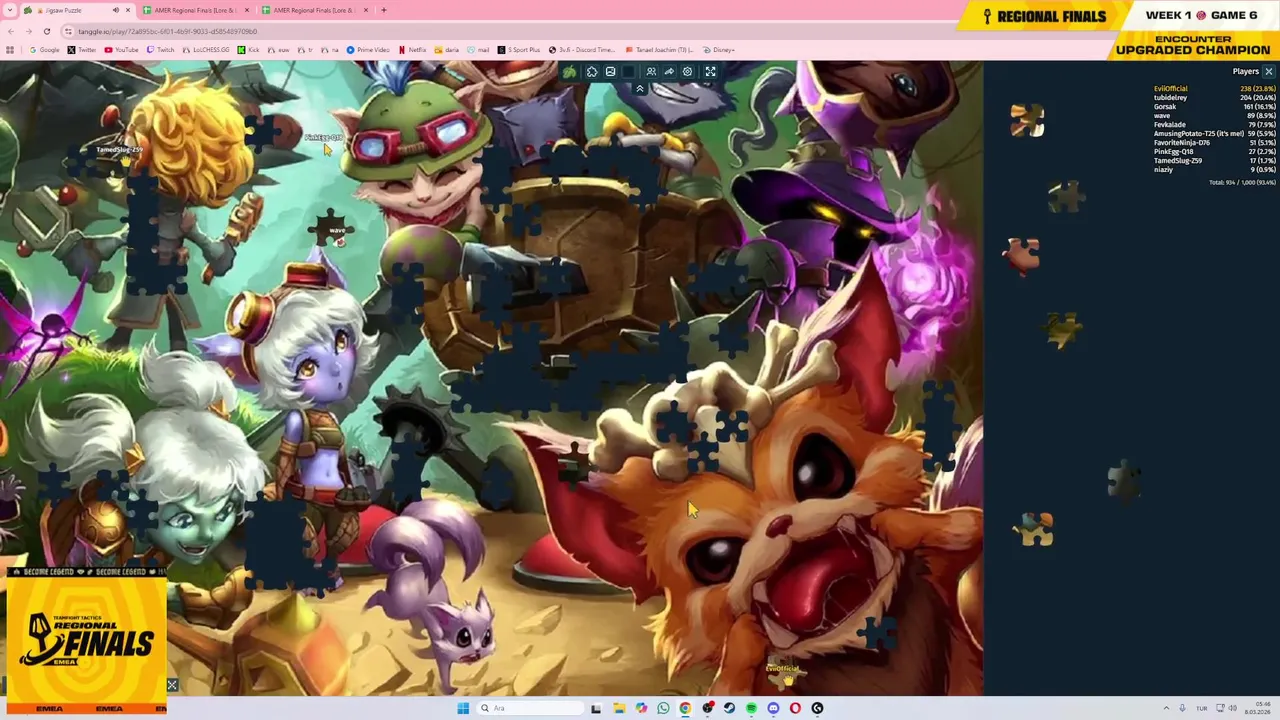Open the LoLCHESS.GG bookmark
The width and height of the screenshot is (1280, 720).
pos(206,50)
